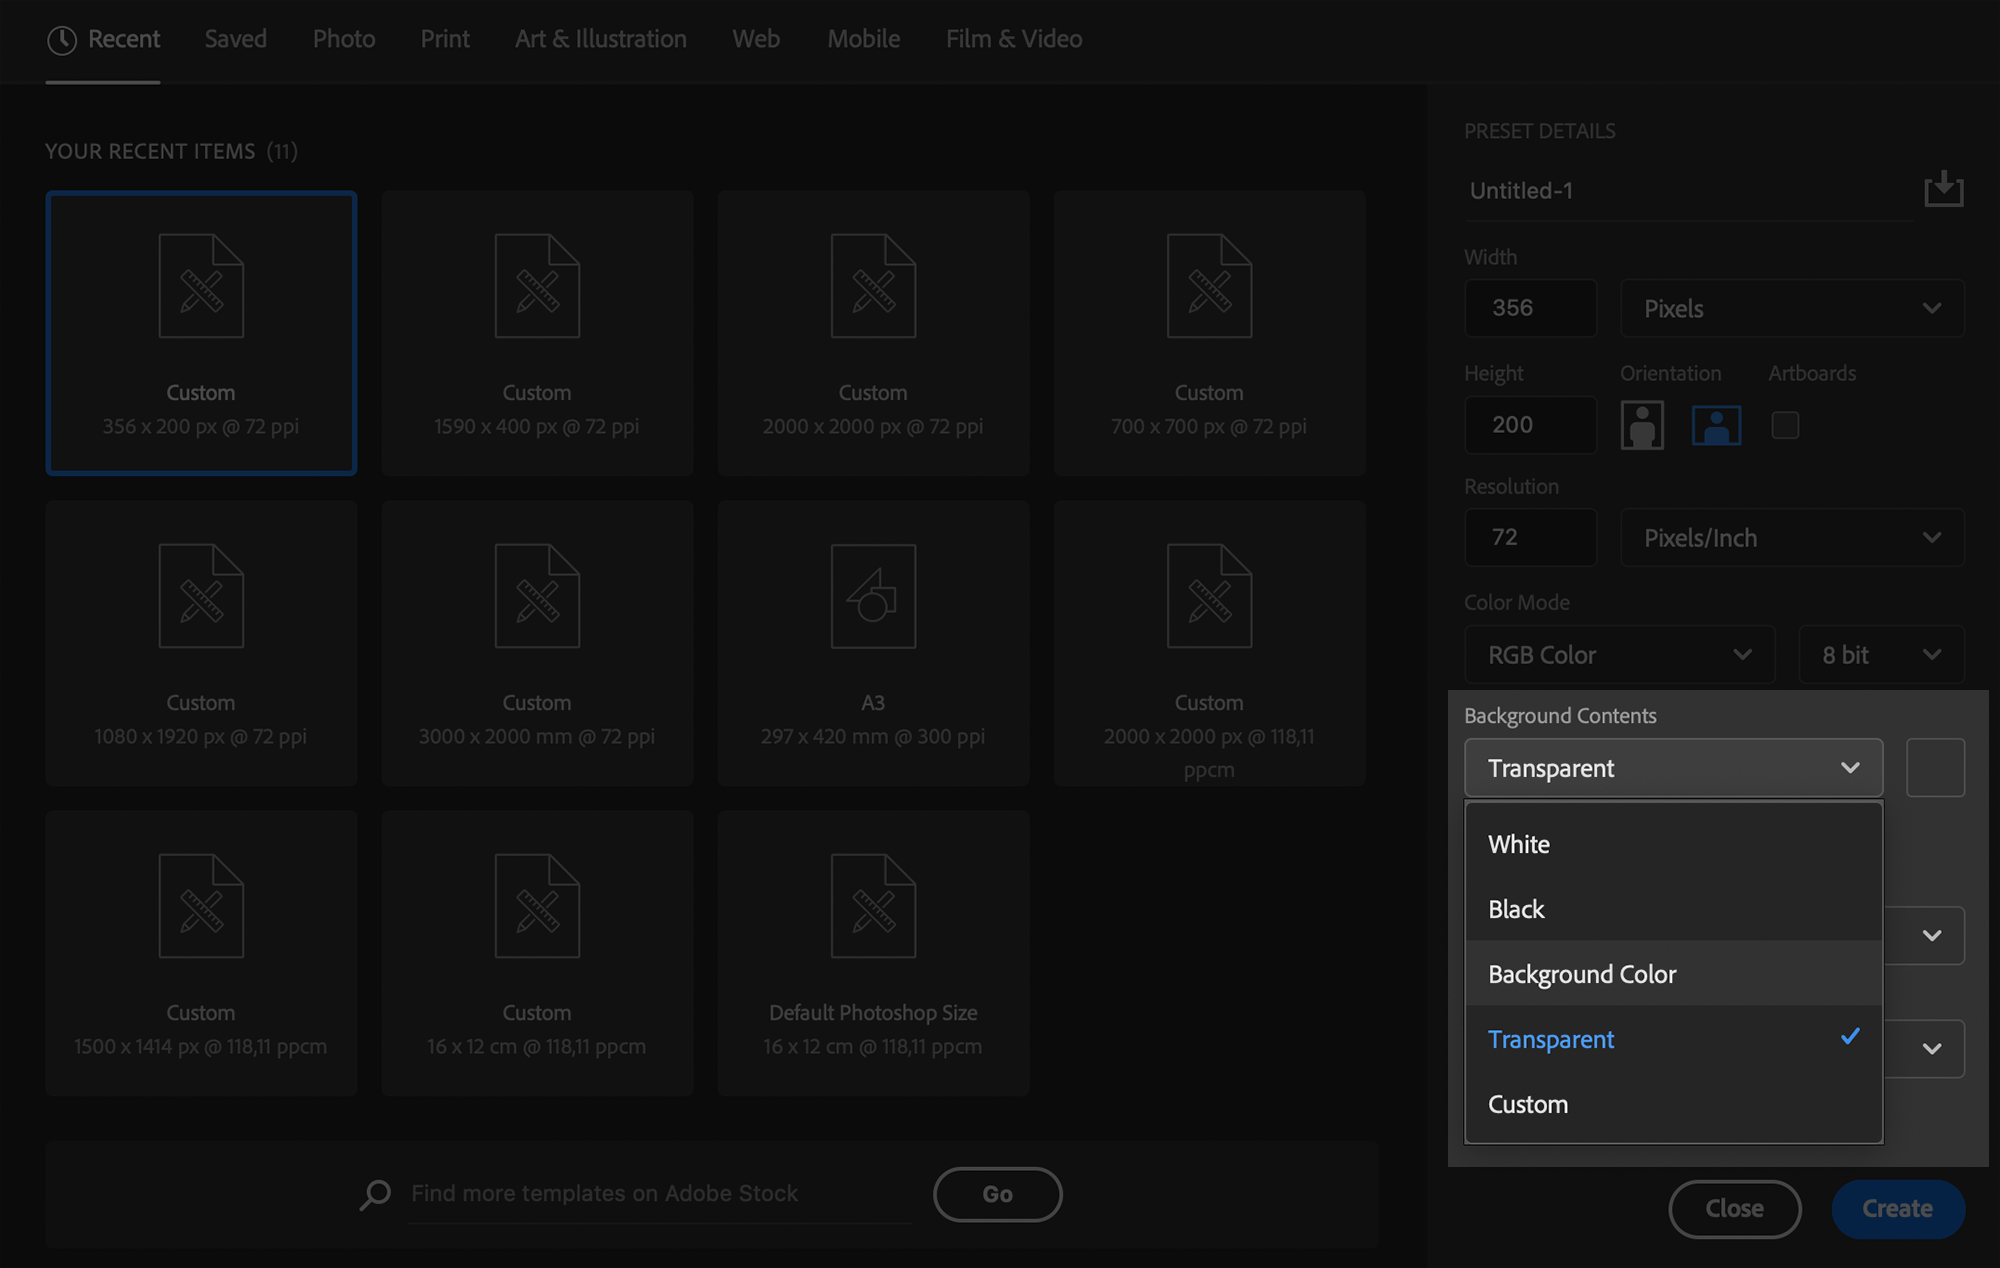Click the 'YOUR RECENT ITEMS (11)' heading

[172, 151]
